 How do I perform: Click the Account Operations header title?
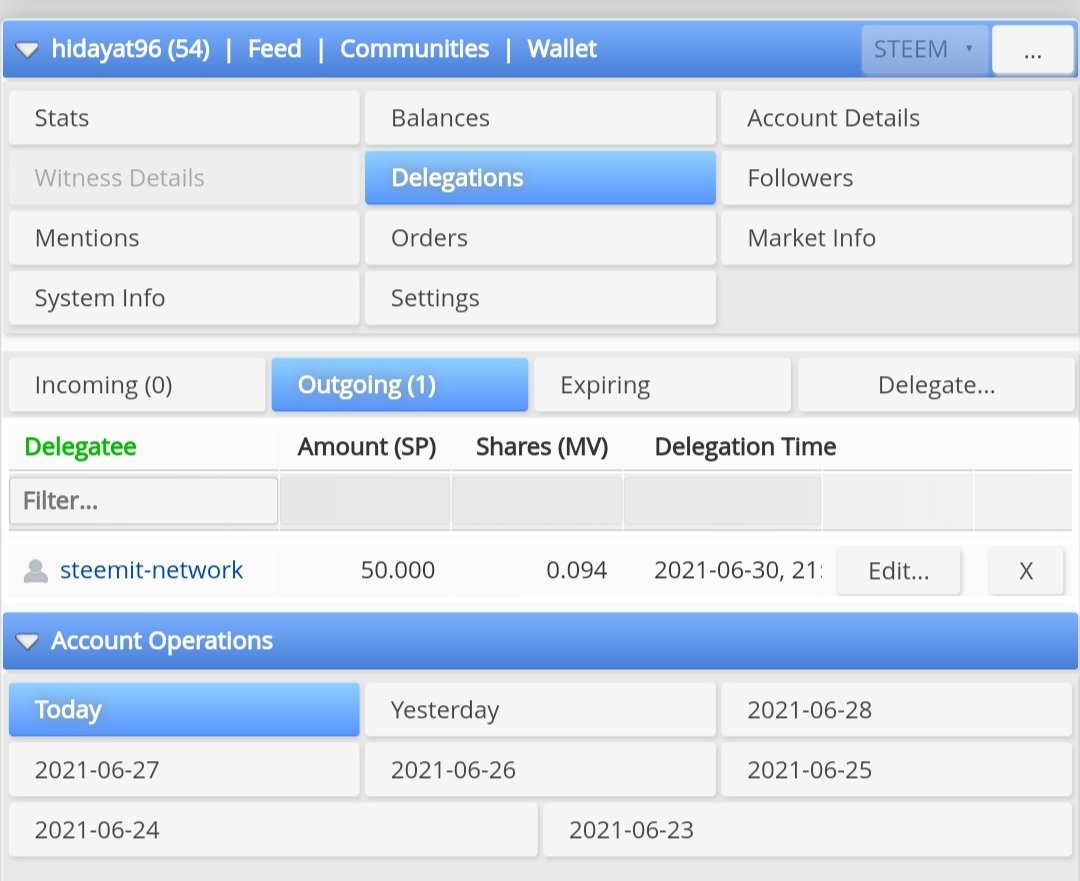tap(162, 641)
